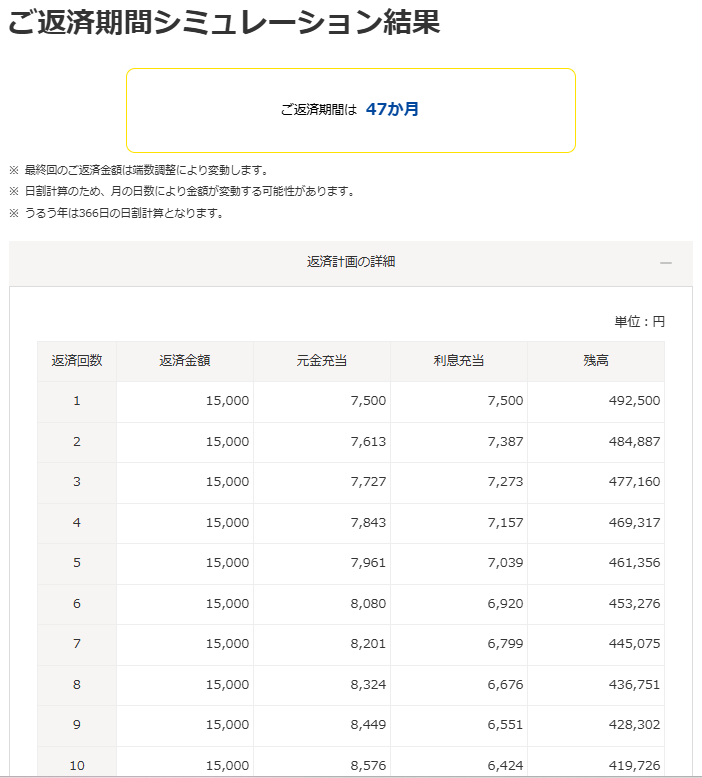This screenshot has height=778, width=702.
Task: Click the ご返済期間は label in result box
Action: point(319,110)
